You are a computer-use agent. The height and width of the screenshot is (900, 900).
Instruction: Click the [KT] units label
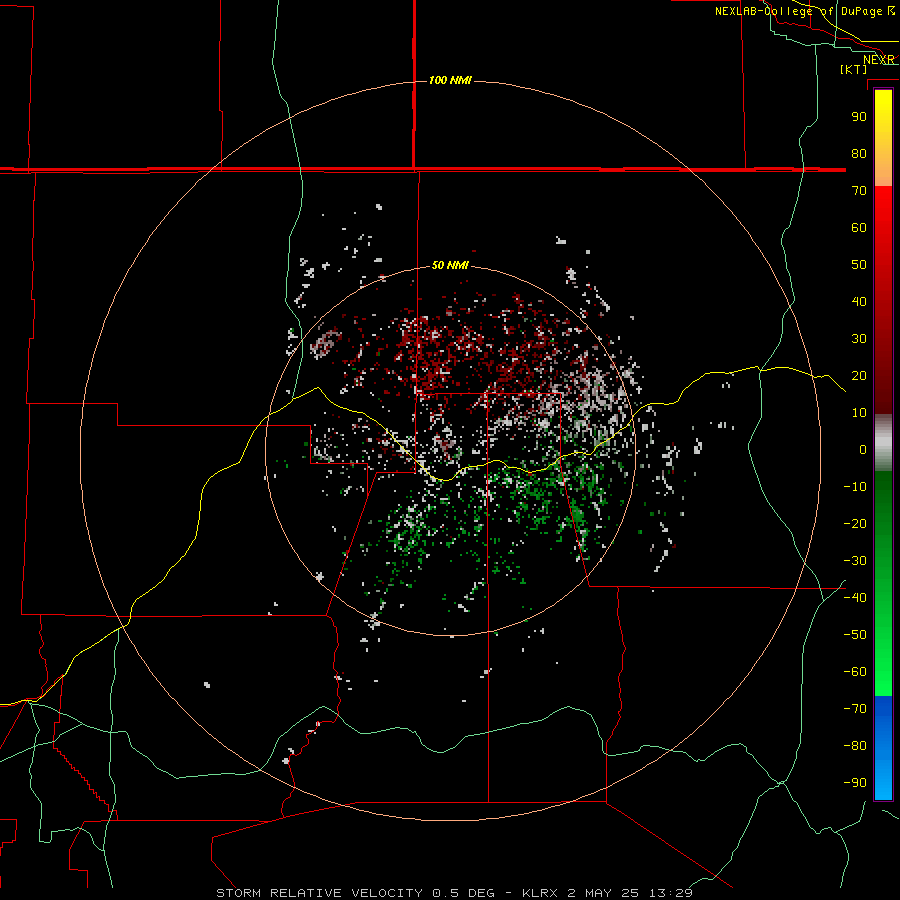click(x=853, y=69)
